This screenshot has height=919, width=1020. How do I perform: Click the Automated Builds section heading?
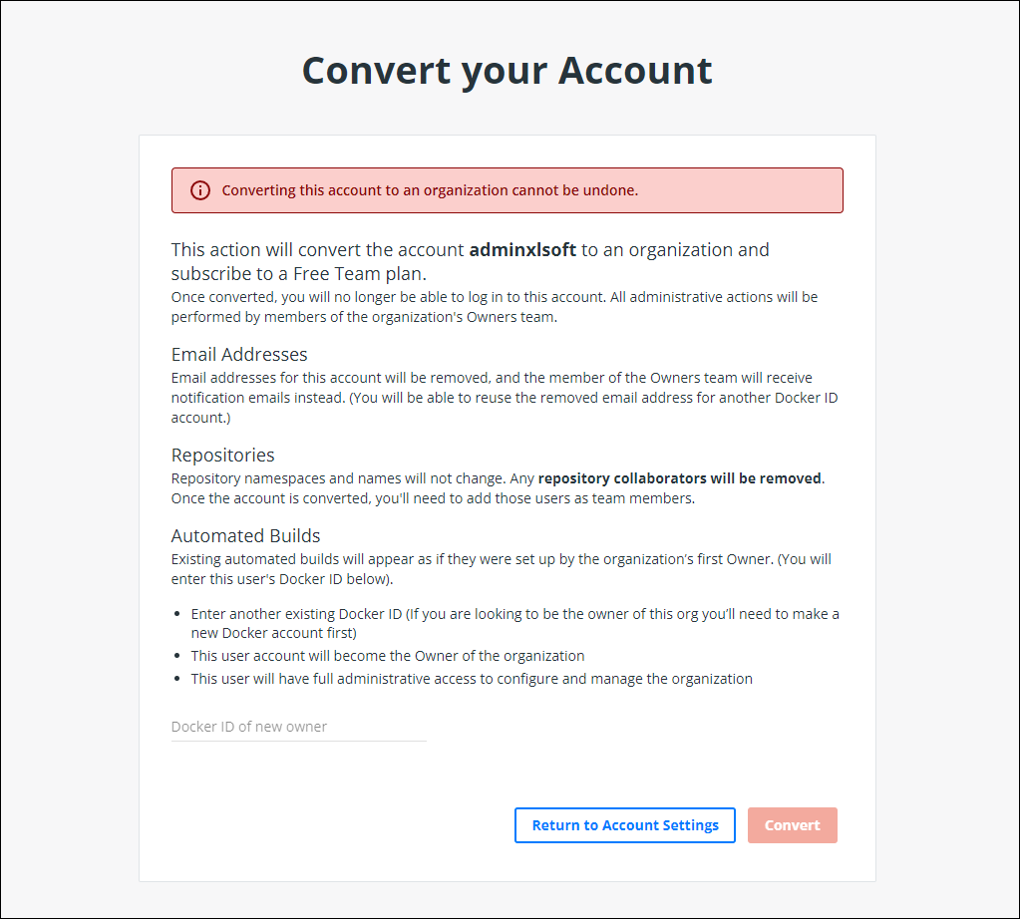(245, 536)
